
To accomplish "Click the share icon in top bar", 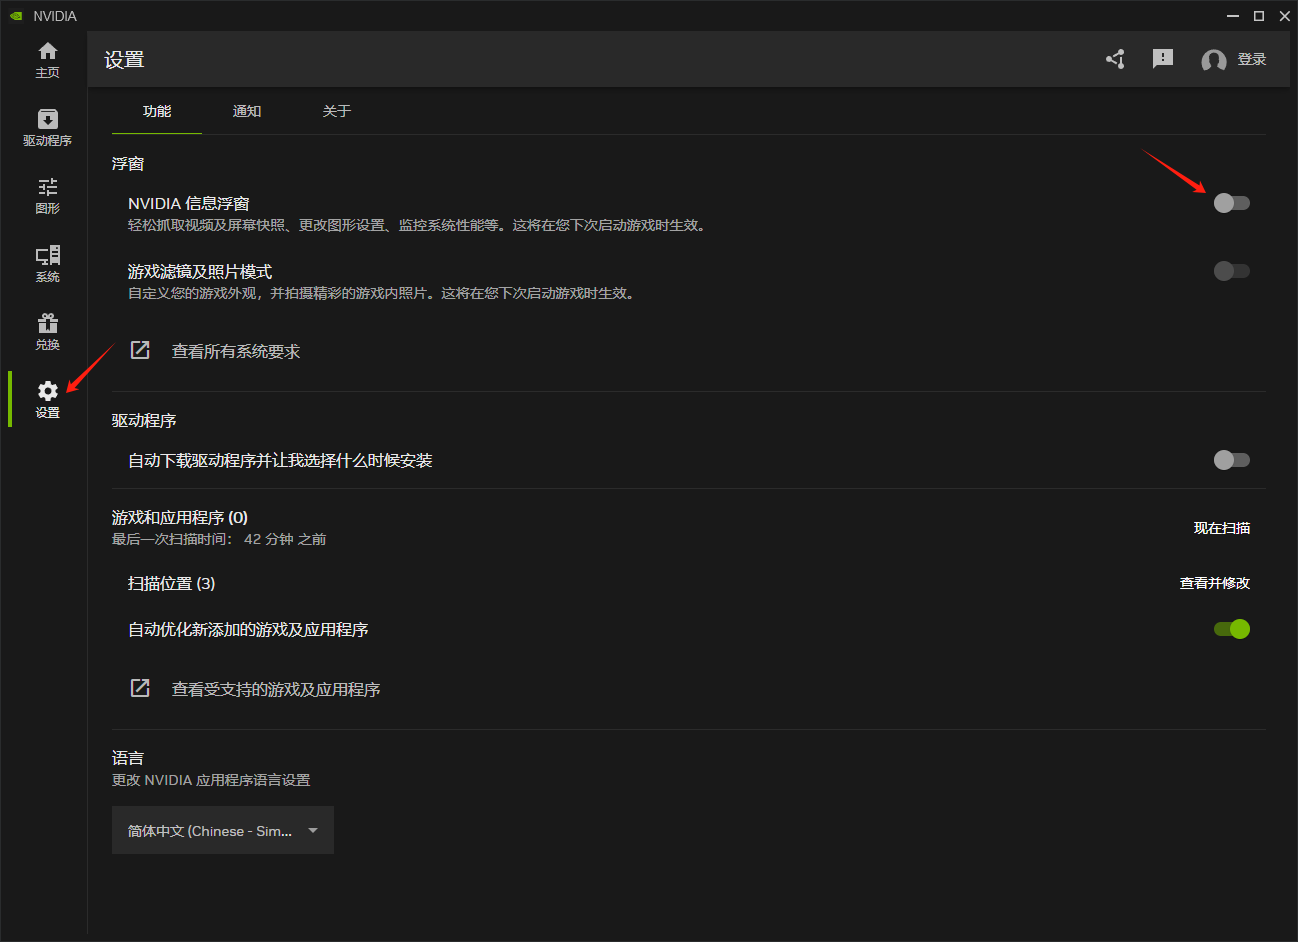I will coord(1115,58).
